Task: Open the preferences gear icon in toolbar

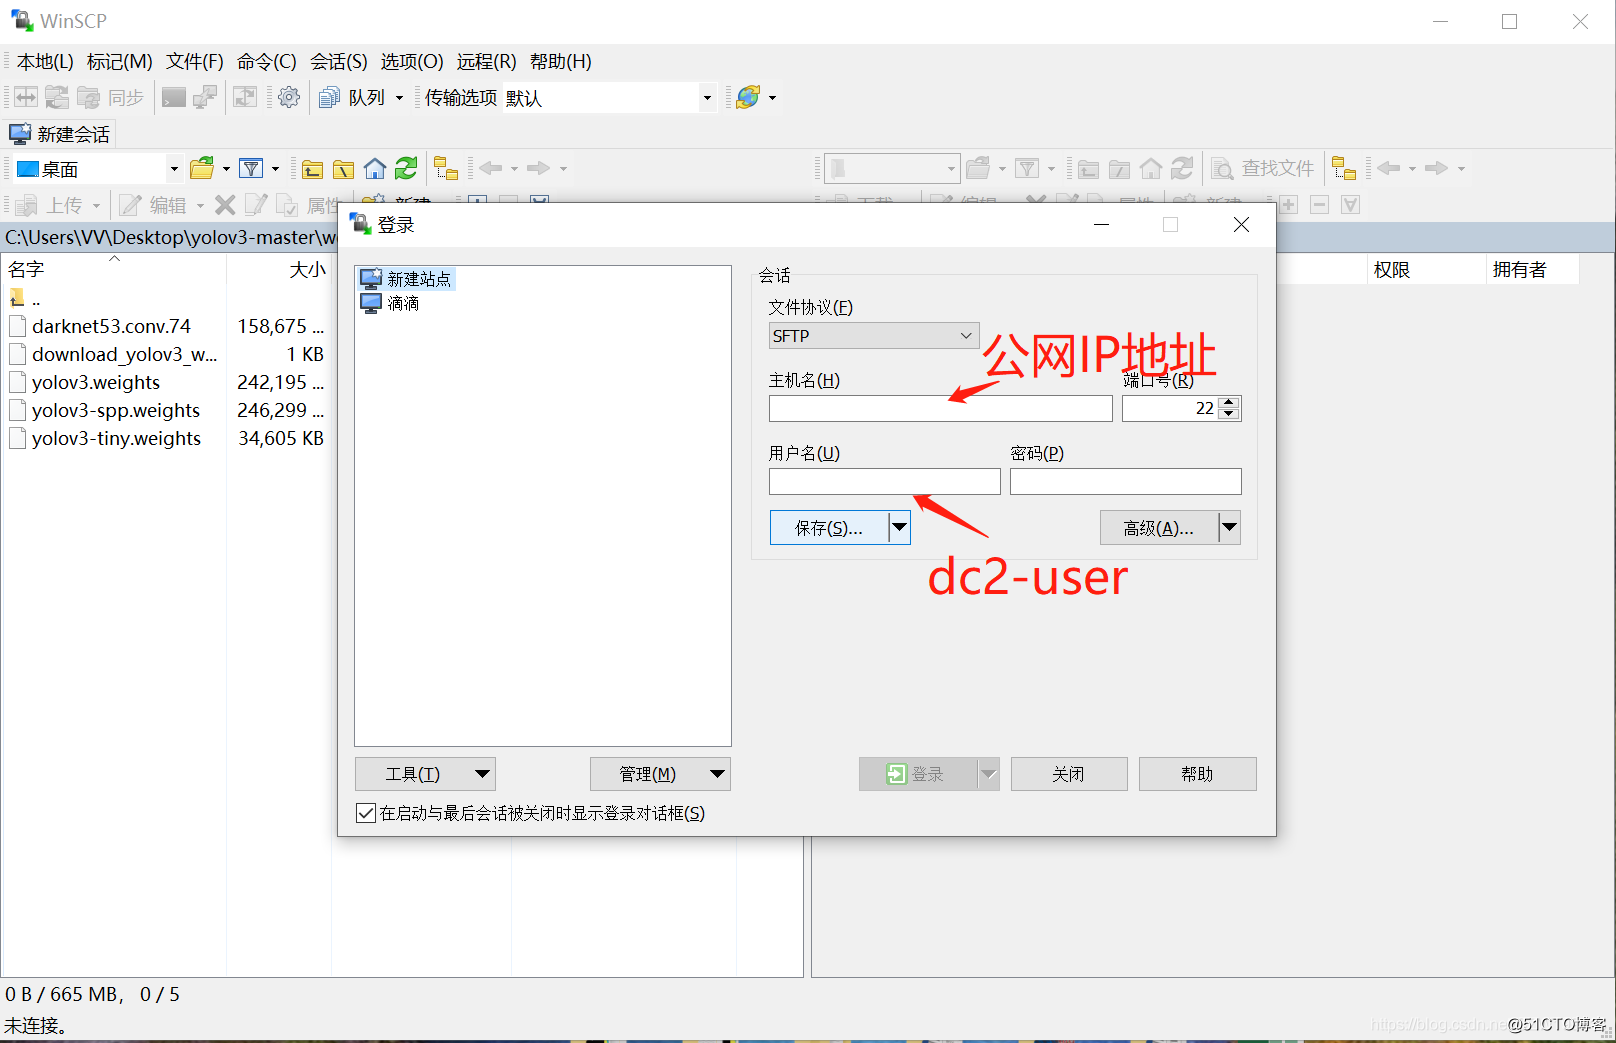Action: point(289,97)
